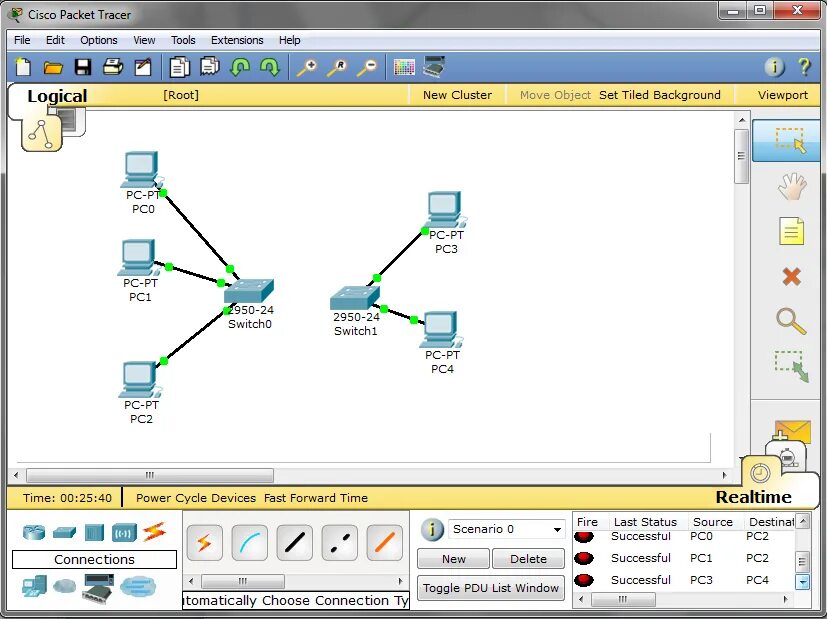Select the Custom Made Devices category
The height and width of the screenshot is (619, 827).
98,588
